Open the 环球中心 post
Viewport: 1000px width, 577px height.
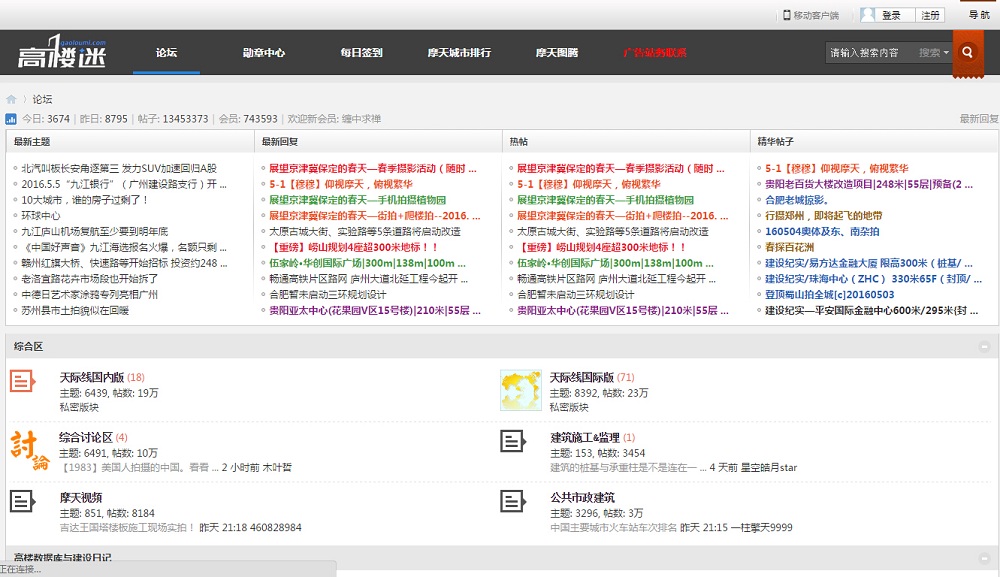point(41,215)
